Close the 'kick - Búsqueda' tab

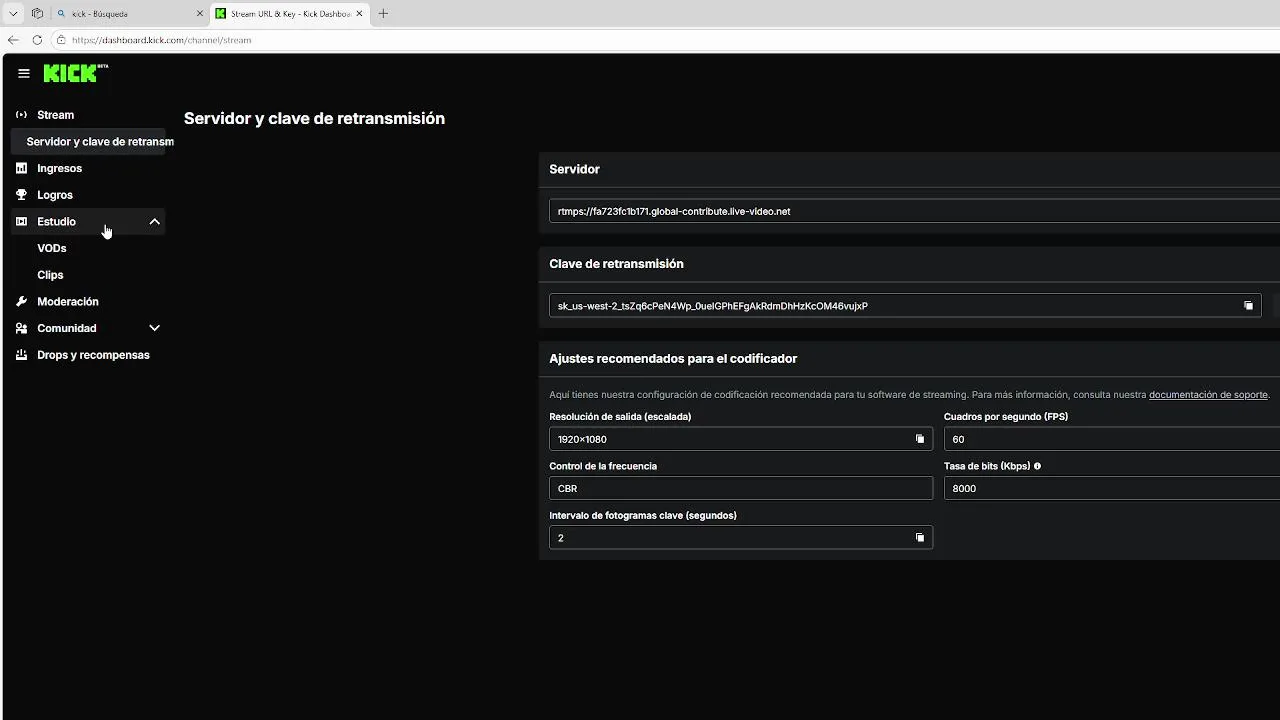(x=199, y=14)
